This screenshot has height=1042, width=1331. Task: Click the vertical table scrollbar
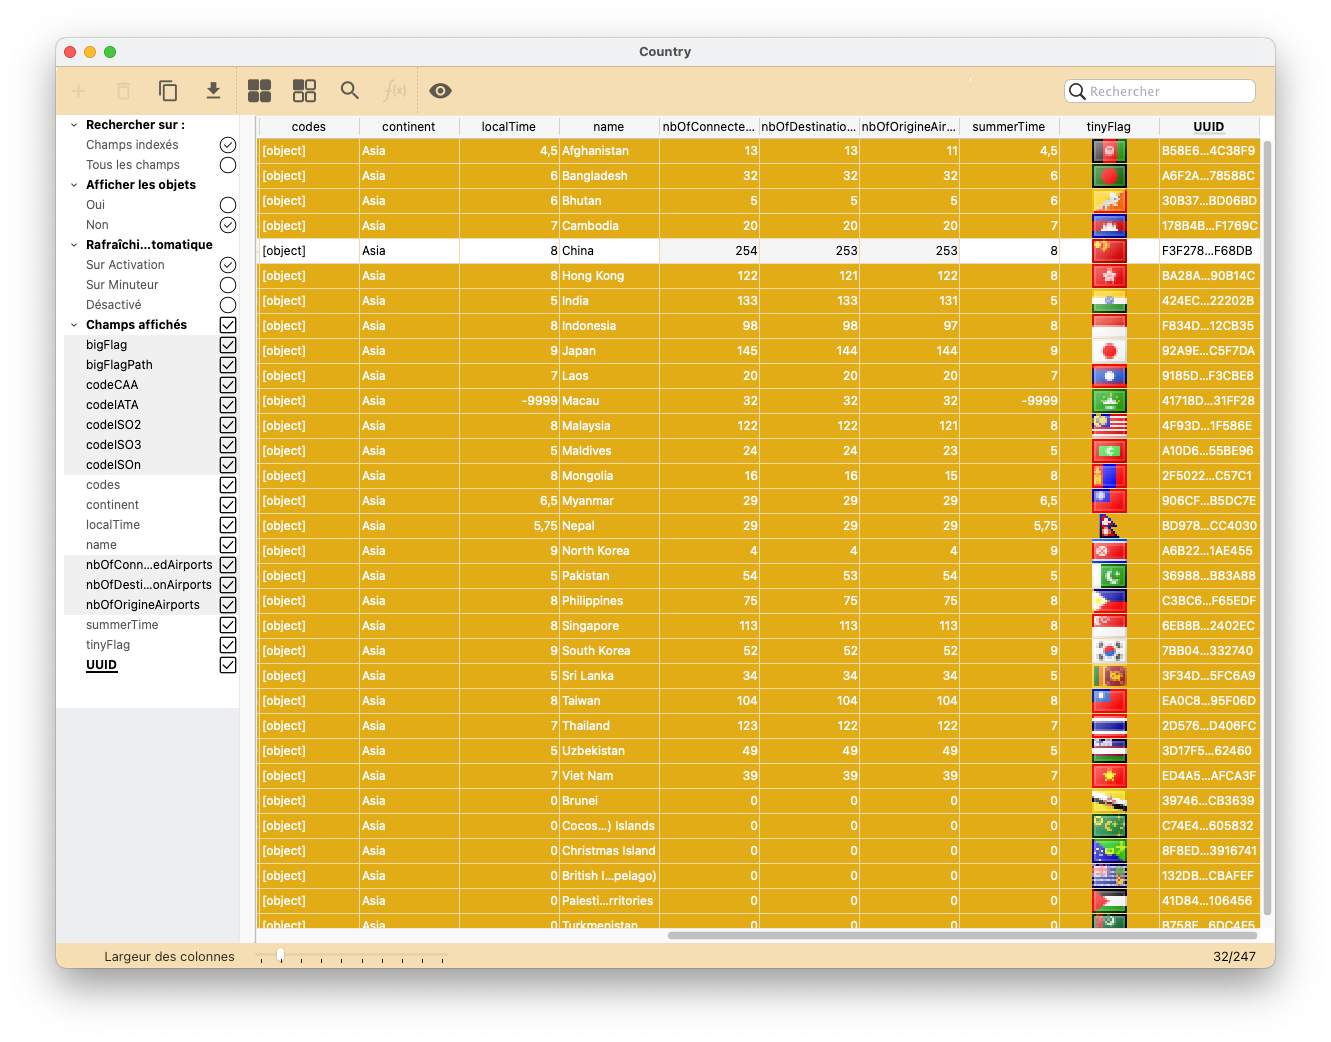(1268, 527)
